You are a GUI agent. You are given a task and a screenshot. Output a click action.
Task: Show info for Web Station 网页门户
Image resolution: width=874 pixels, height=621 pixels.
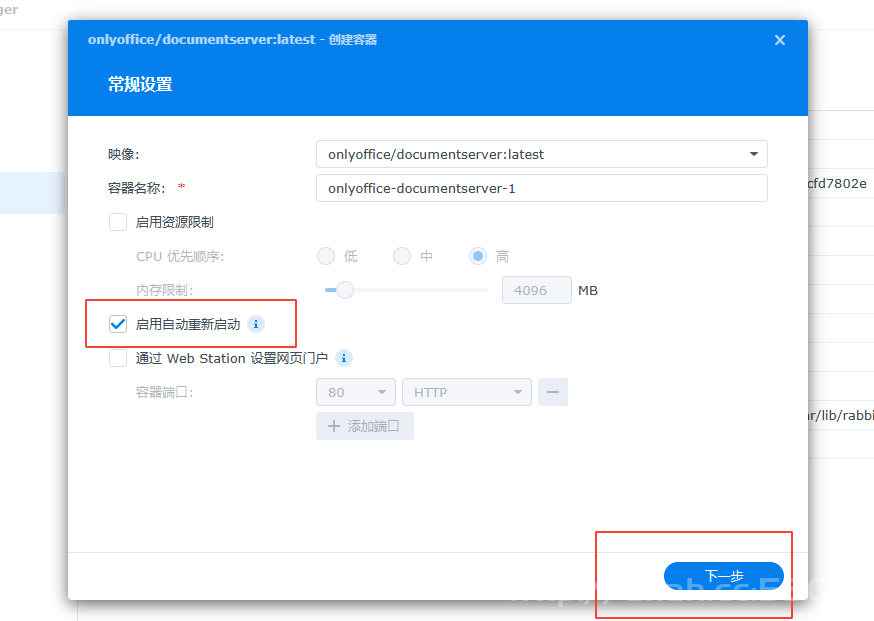344,358
